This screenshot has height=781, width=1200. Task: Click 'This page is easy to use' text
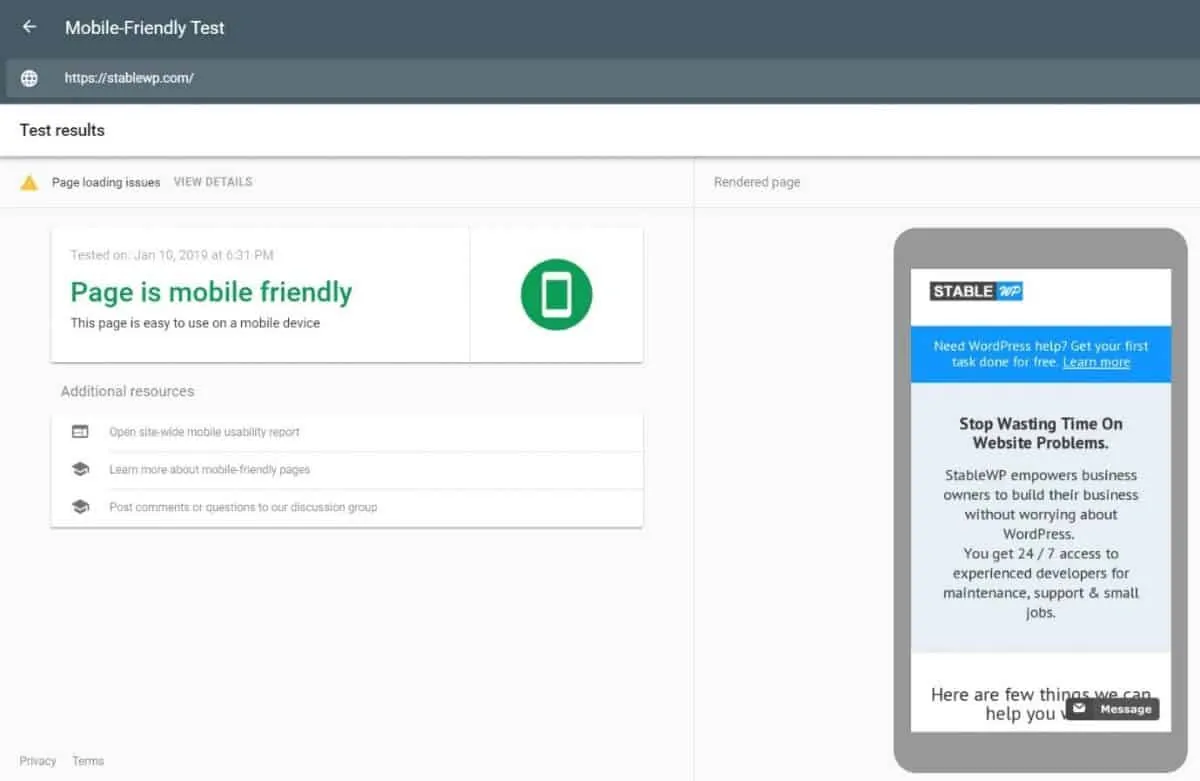tap(195, 323)
